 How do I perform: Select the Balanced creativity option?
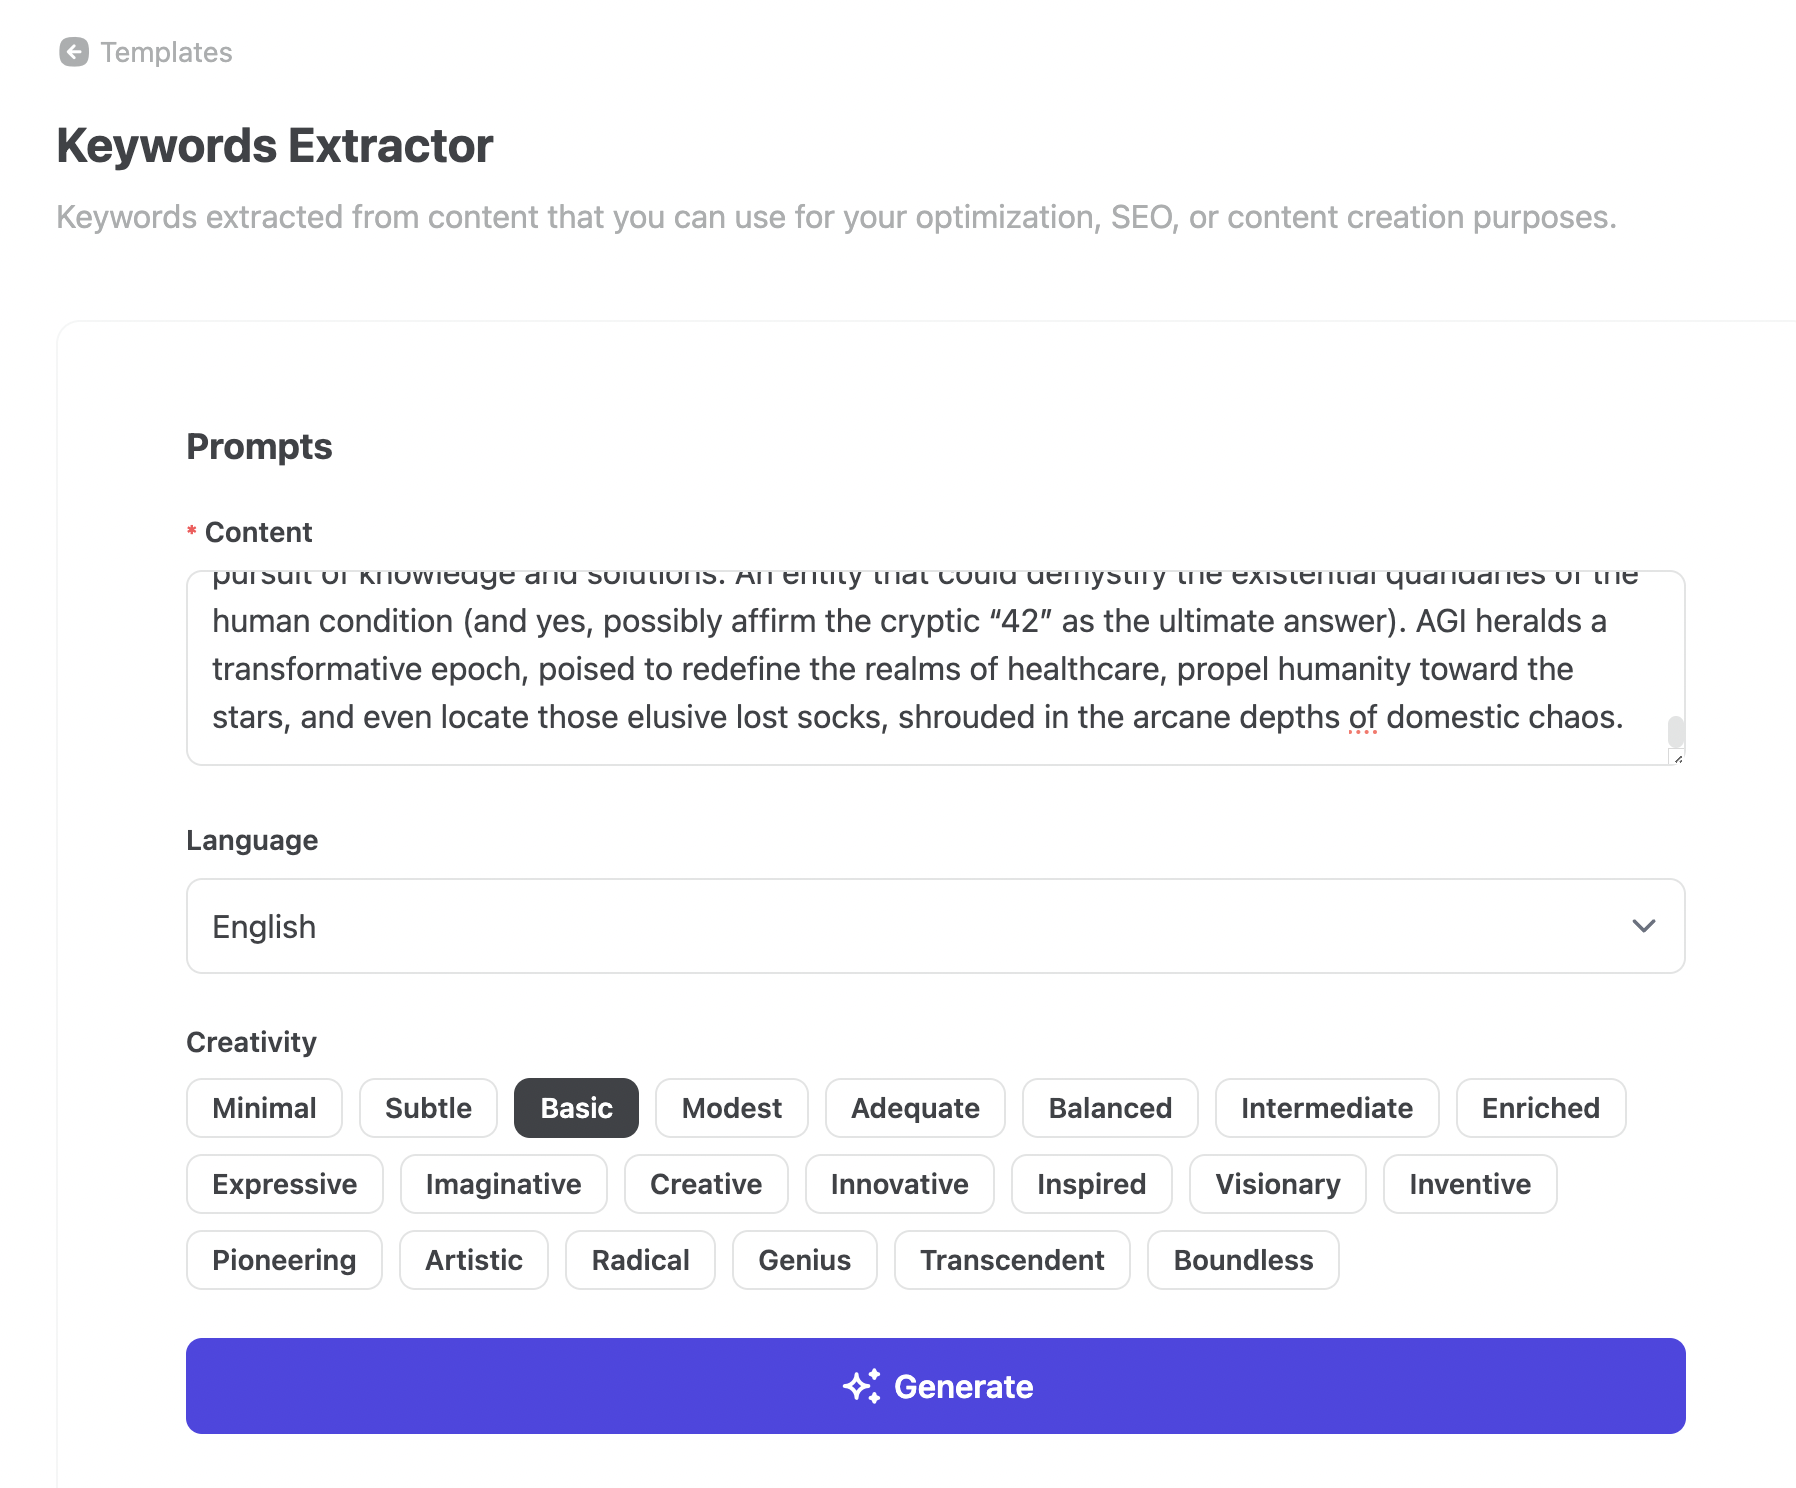pyautogui.click(x=1109, y=1108)
